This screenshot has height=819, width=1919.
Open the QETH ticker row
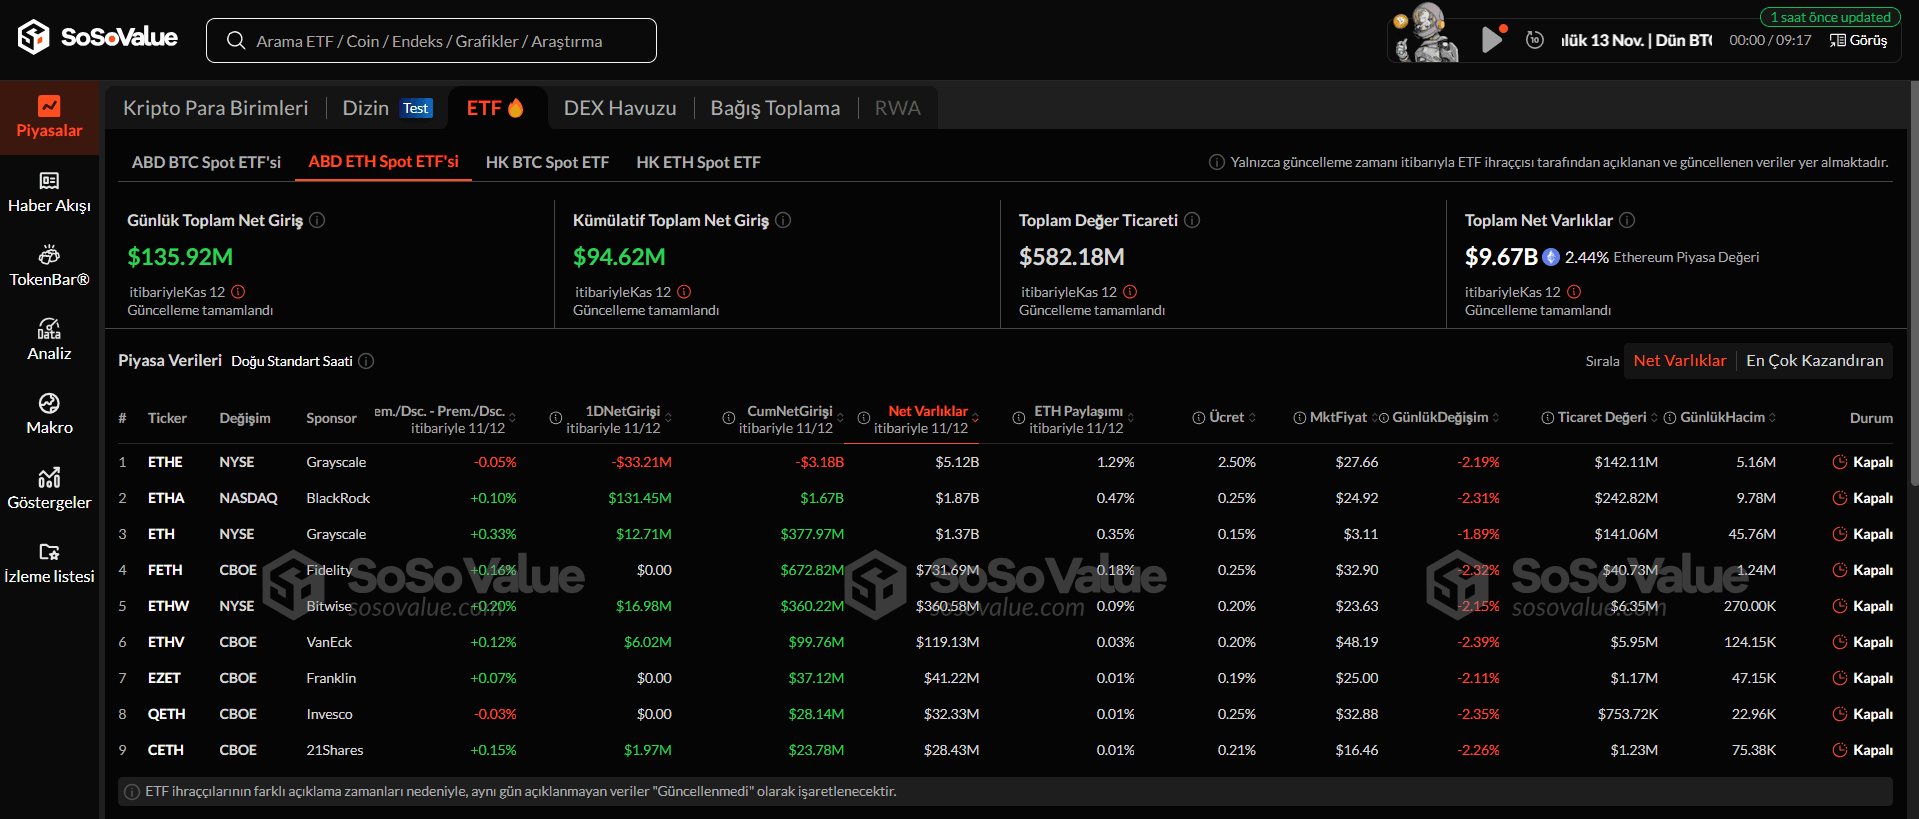[1005, 714]
